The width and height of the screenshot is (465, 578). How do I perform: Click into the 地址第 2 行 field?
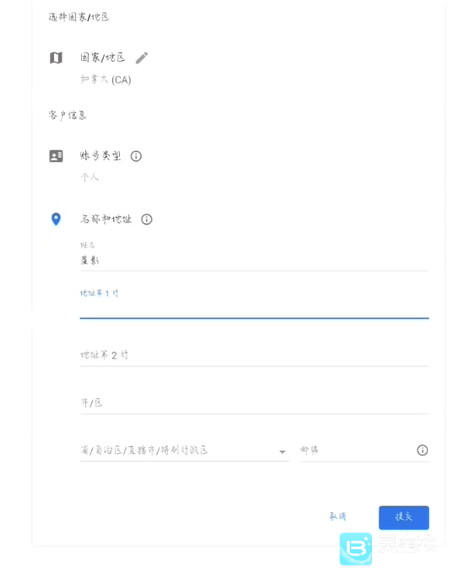coord(254,355)
